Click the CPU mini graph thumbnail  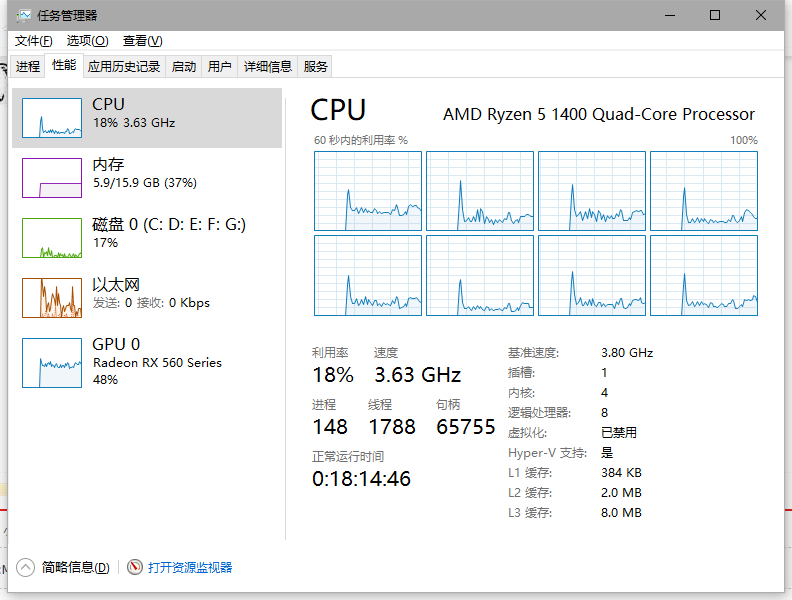[52, 118]
